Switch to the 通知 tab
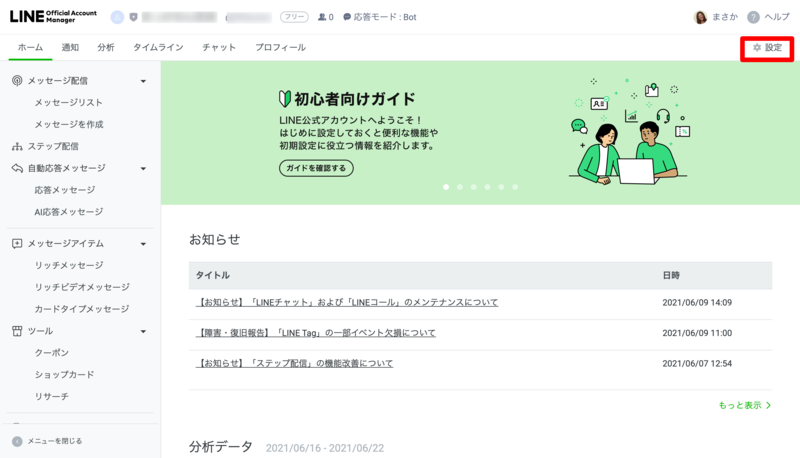800x458 pixels. (70, 47)
